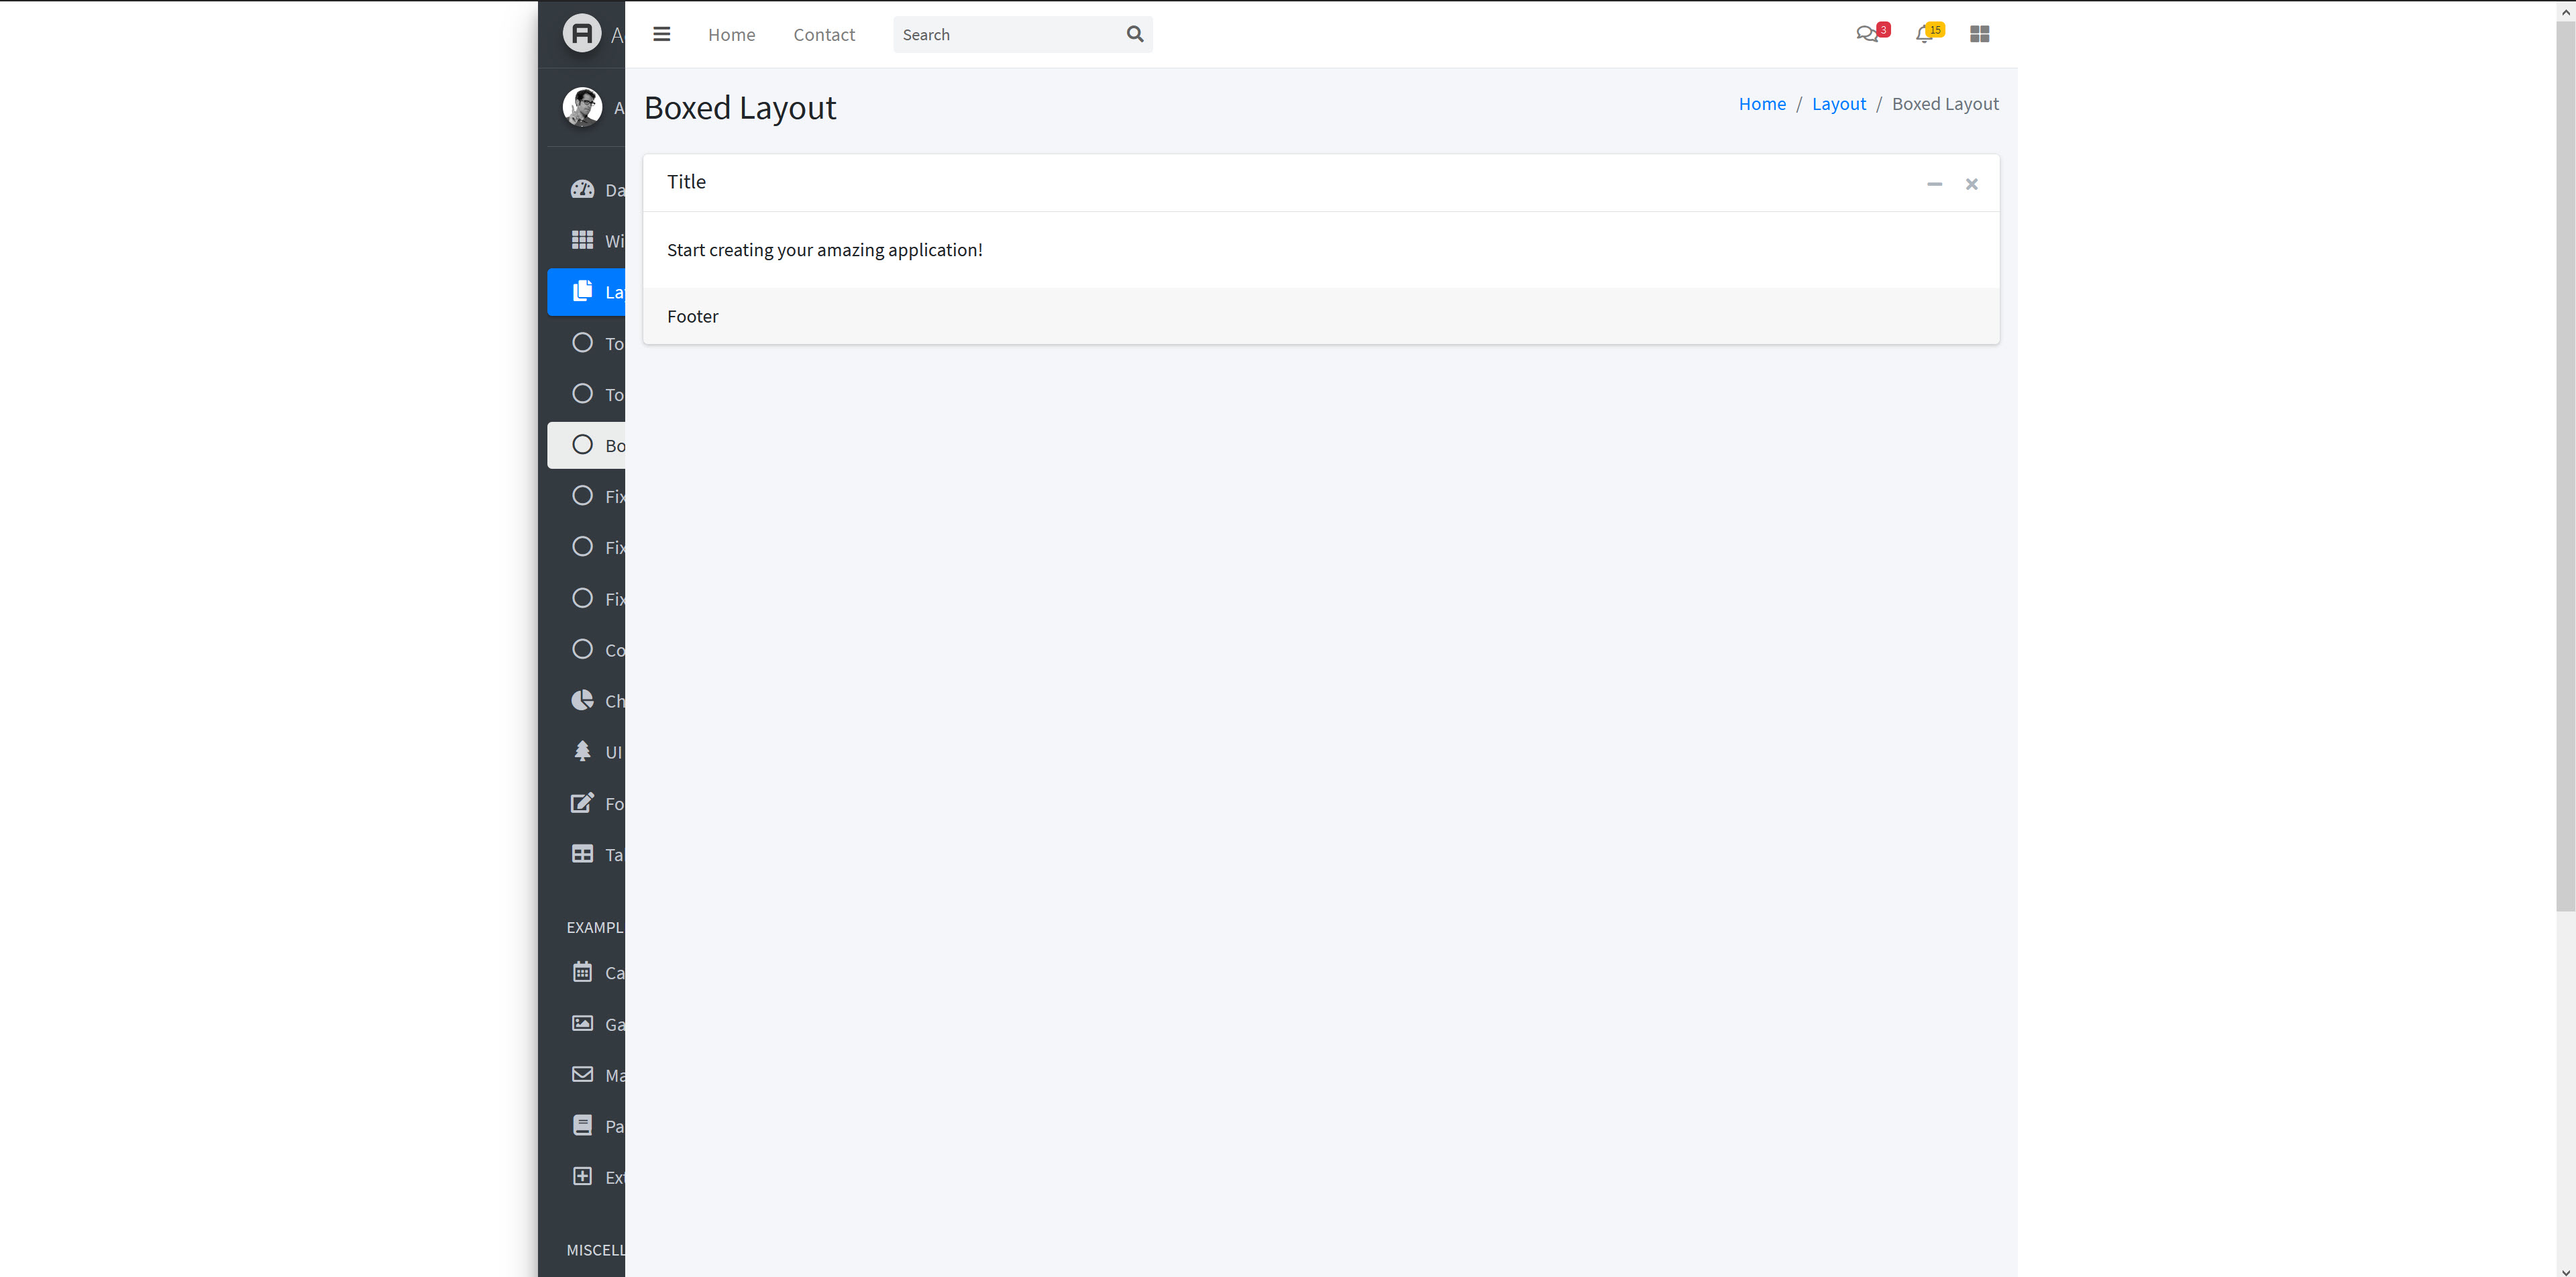Open Tables icon in sidebar
Screen dimensions: 2576x1277
click(x=582, y=854)
